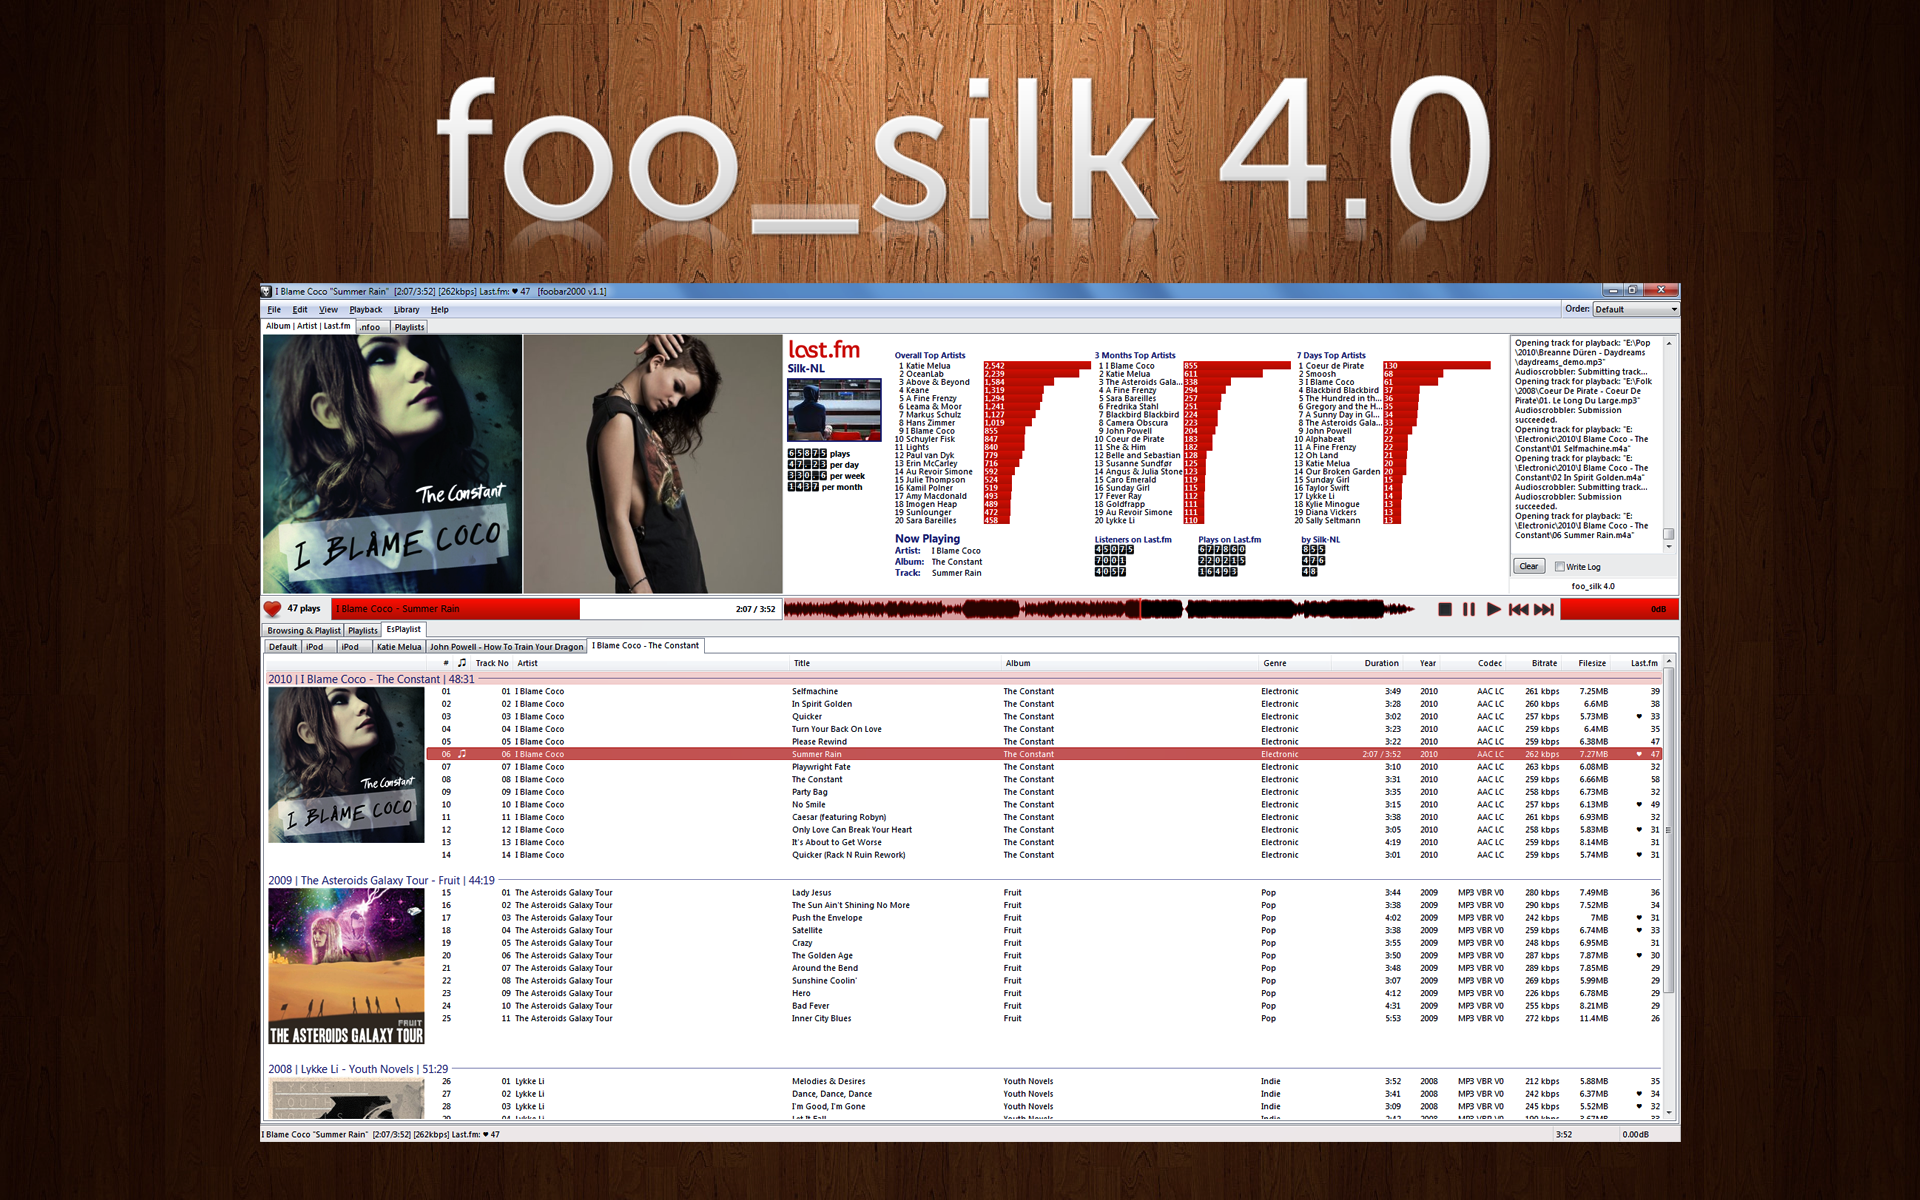The height and width of the screenshot is (1200, 1920).
Task: Seek within the red track progress bar
Action: click(557, 609)
